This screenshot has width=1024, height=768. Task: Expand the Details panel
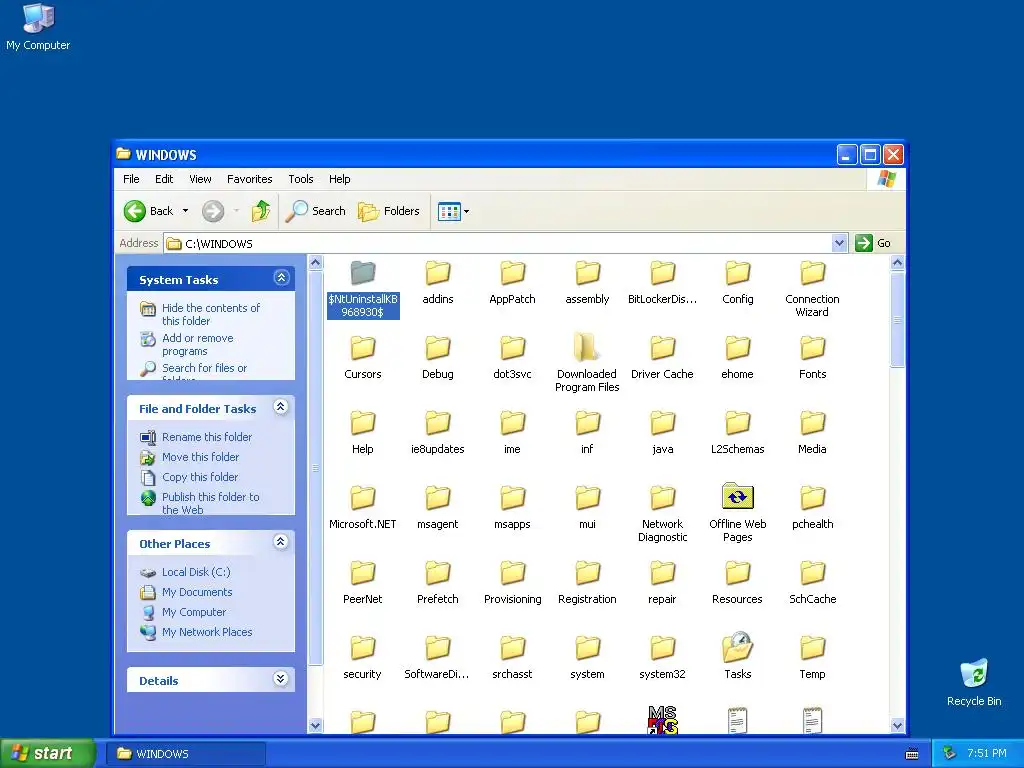pos(281,679)
